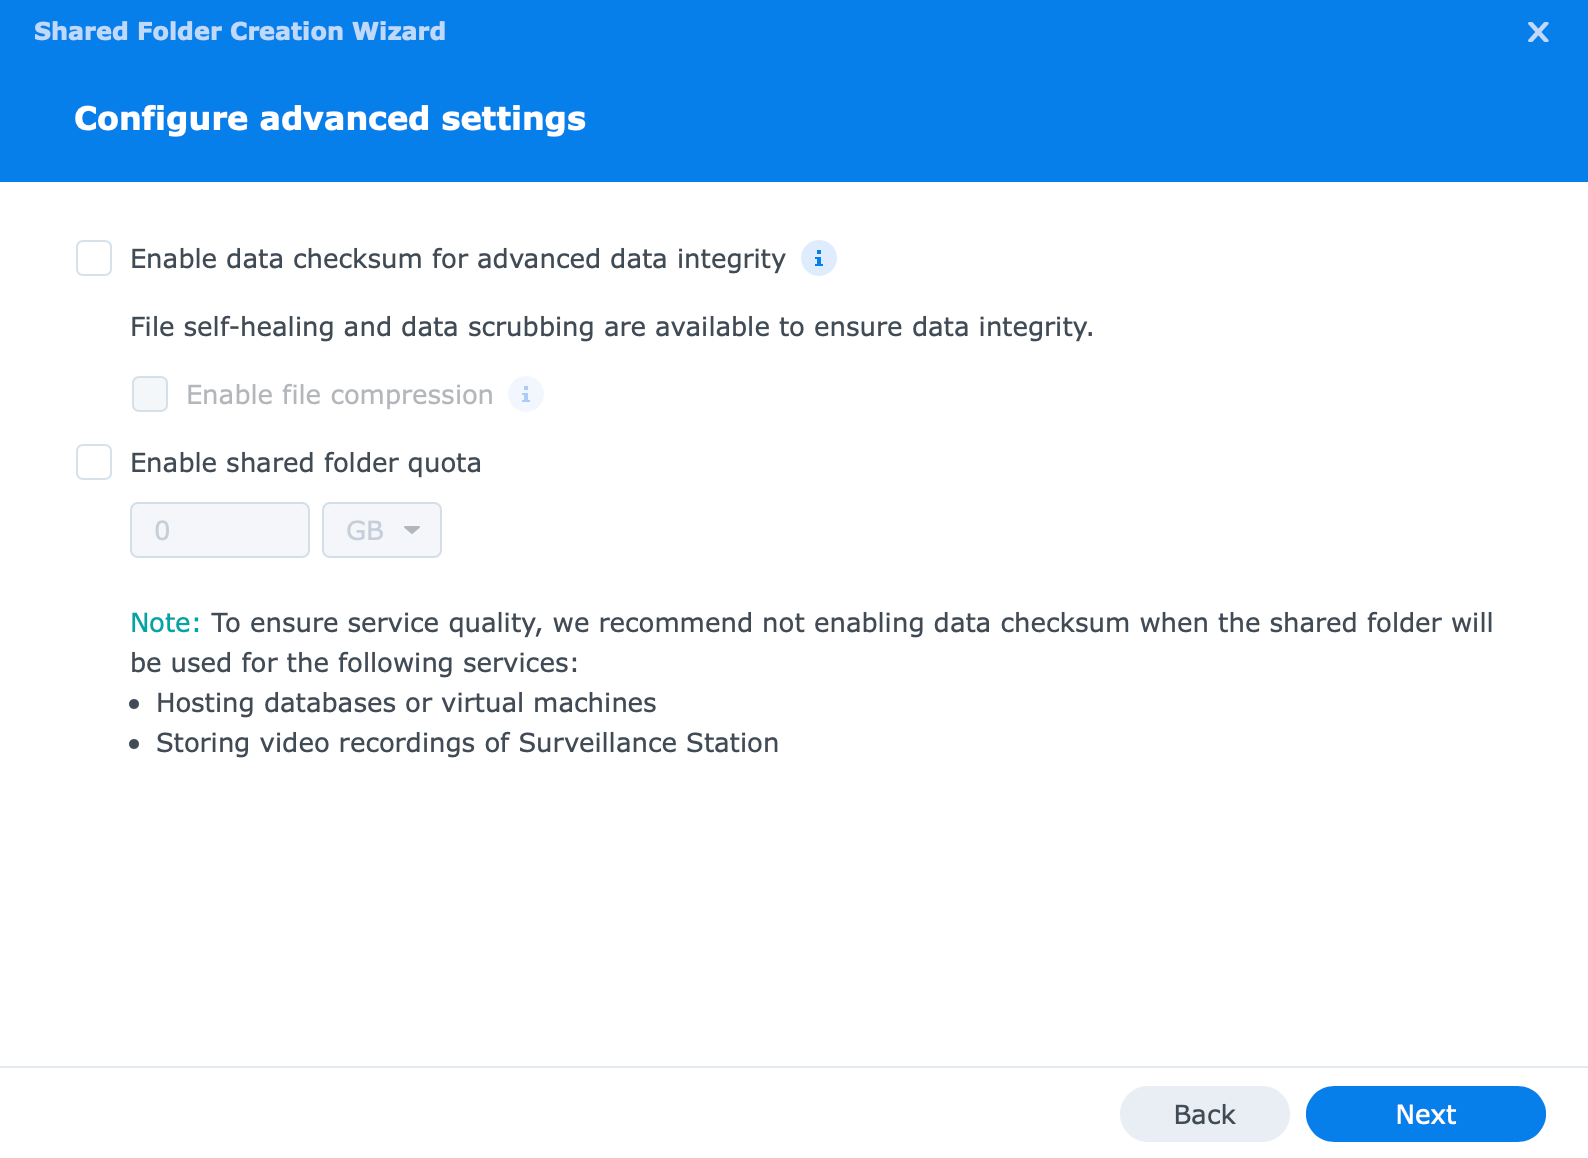Click "Hosting databases or virtual machines" bullet
The image size is (1588, 1158).
(x=406, y=703)
